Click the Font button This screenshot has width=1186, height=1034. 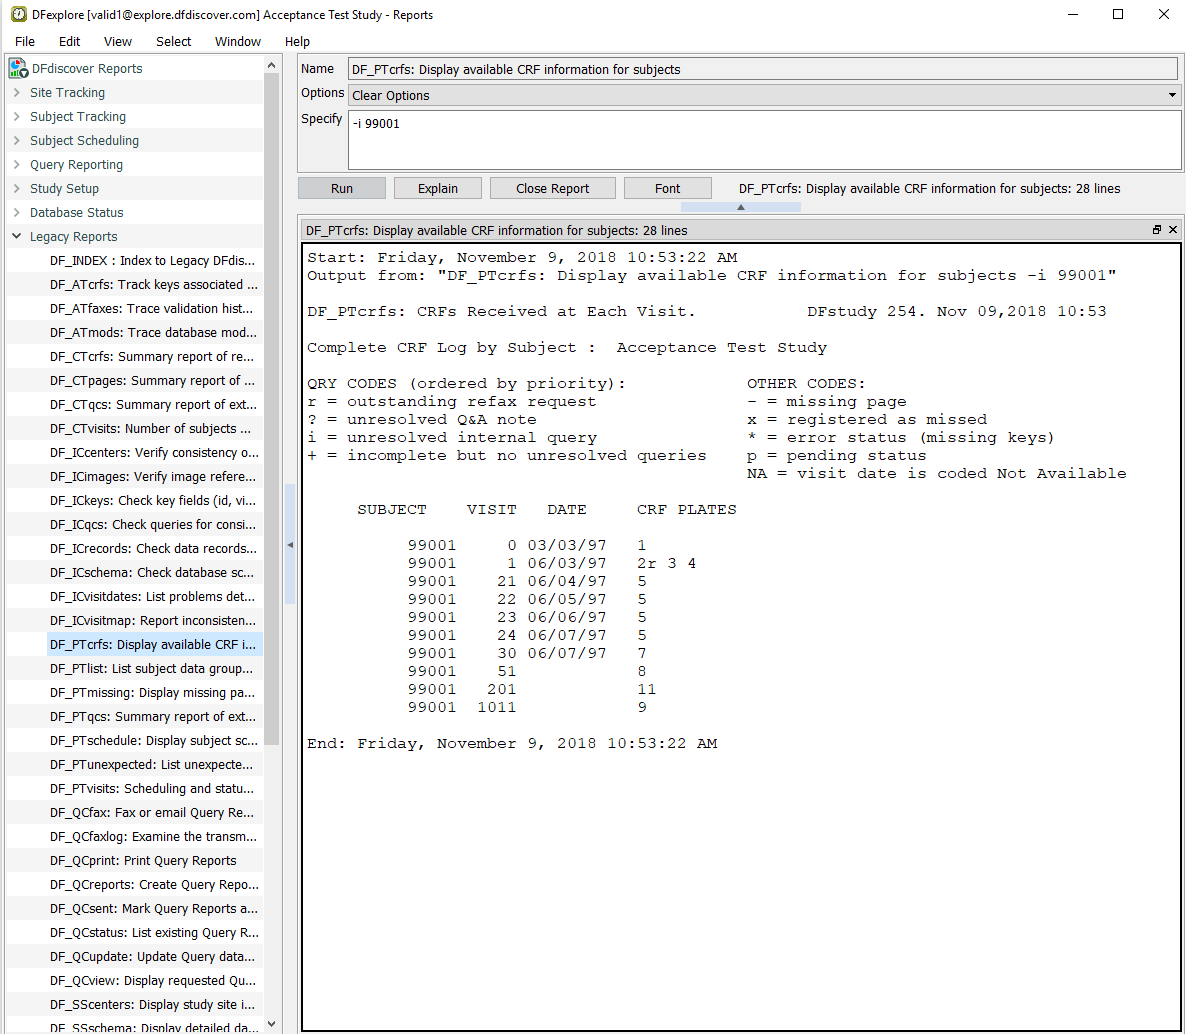[667, 188]
